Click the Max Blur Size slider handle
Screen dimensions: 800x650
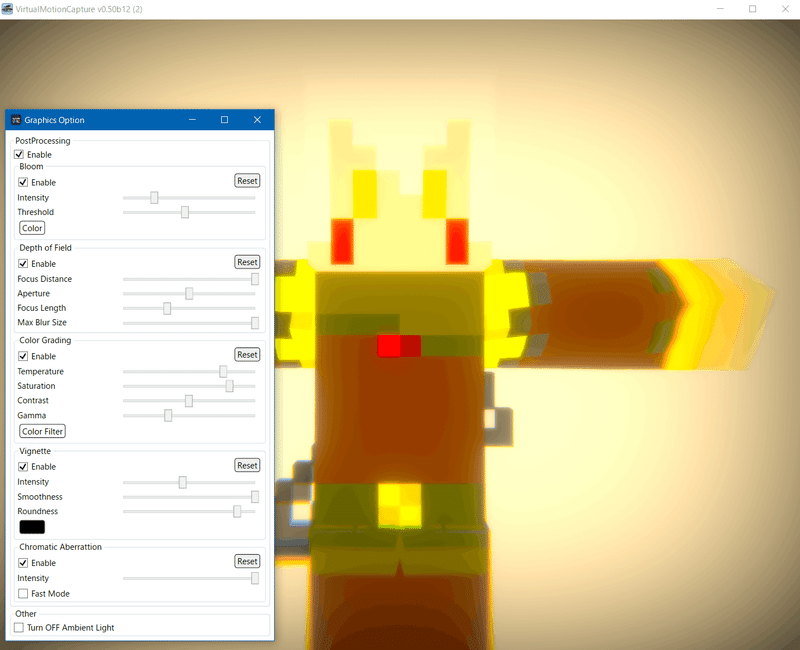click(x=255, y=322)
